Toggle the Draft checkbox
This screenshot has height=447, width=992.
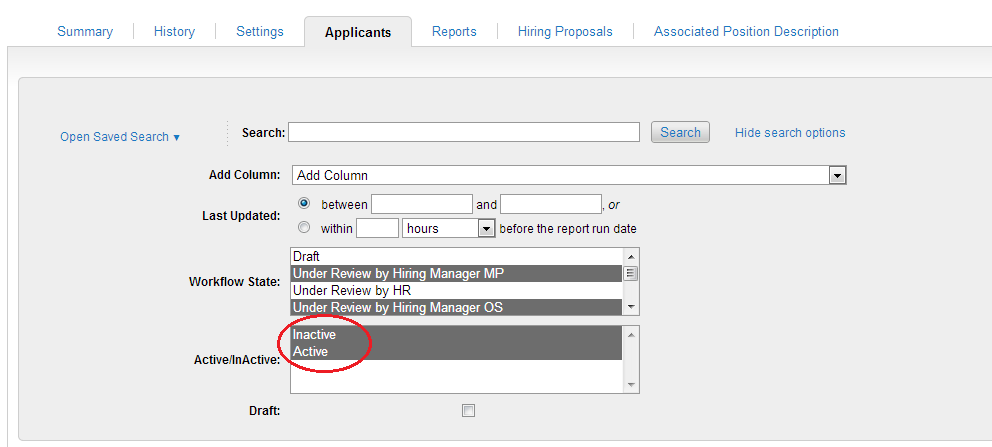468,410
